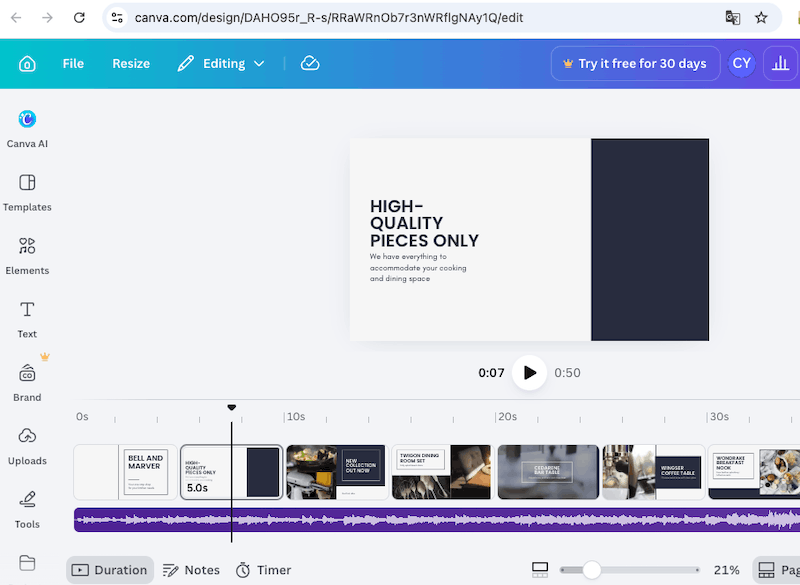
Task: Open the Uploads panel
Action: click(27, 446)
